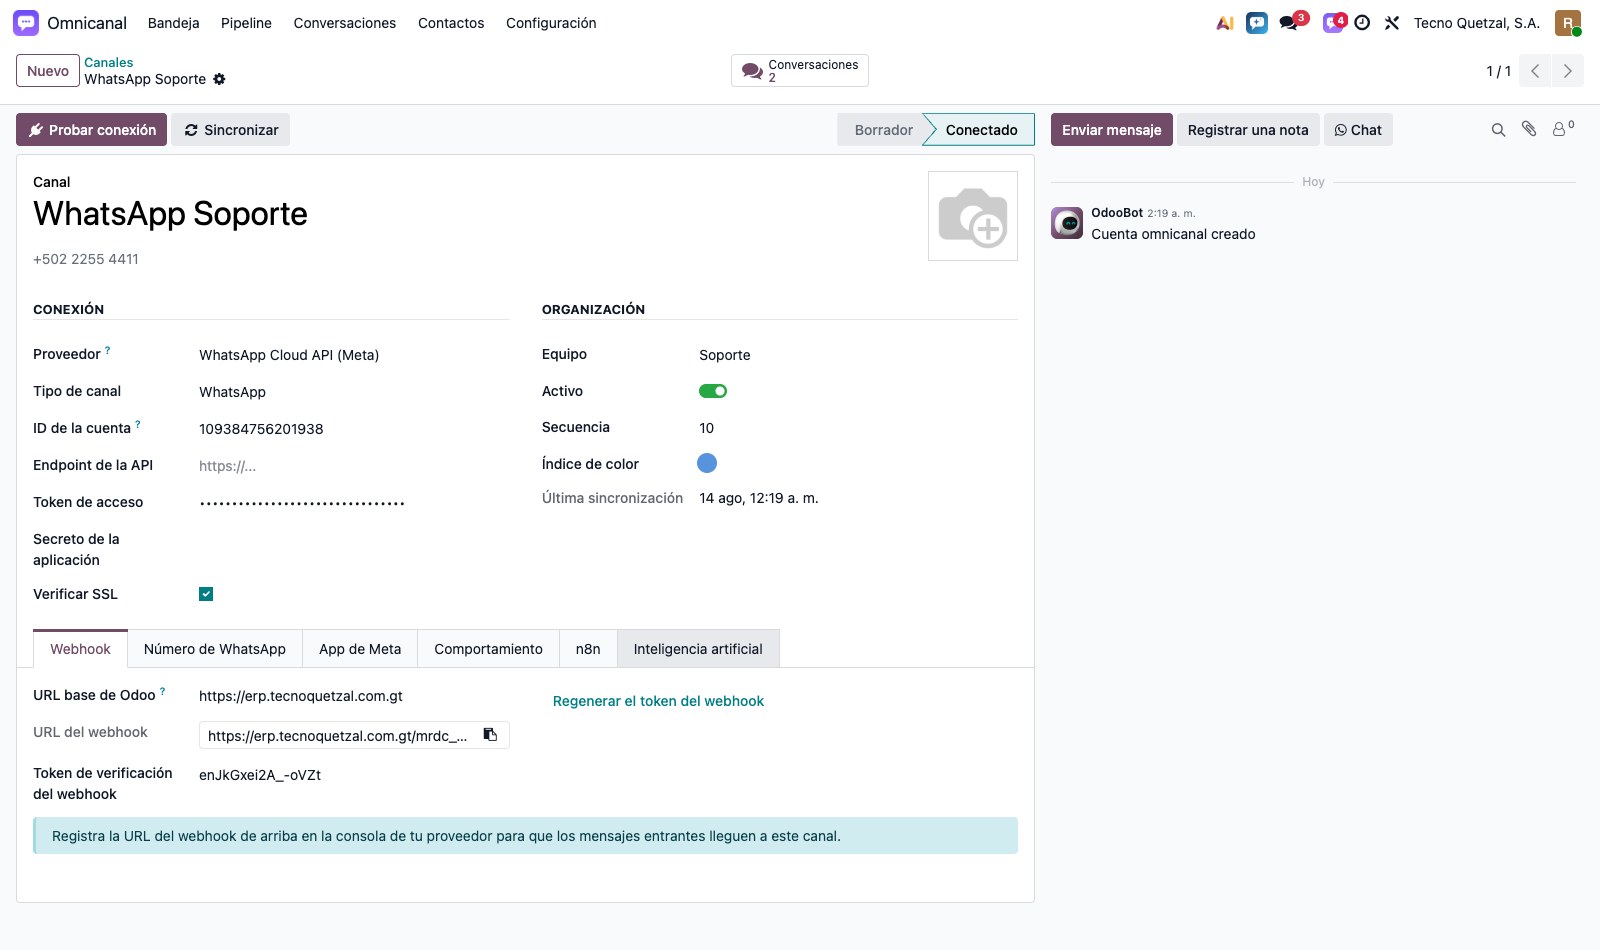The height and width of the screenshot is (950, 1600).
Task: Open attachments paperclip in chatter
Action: tap(1529, 129)
